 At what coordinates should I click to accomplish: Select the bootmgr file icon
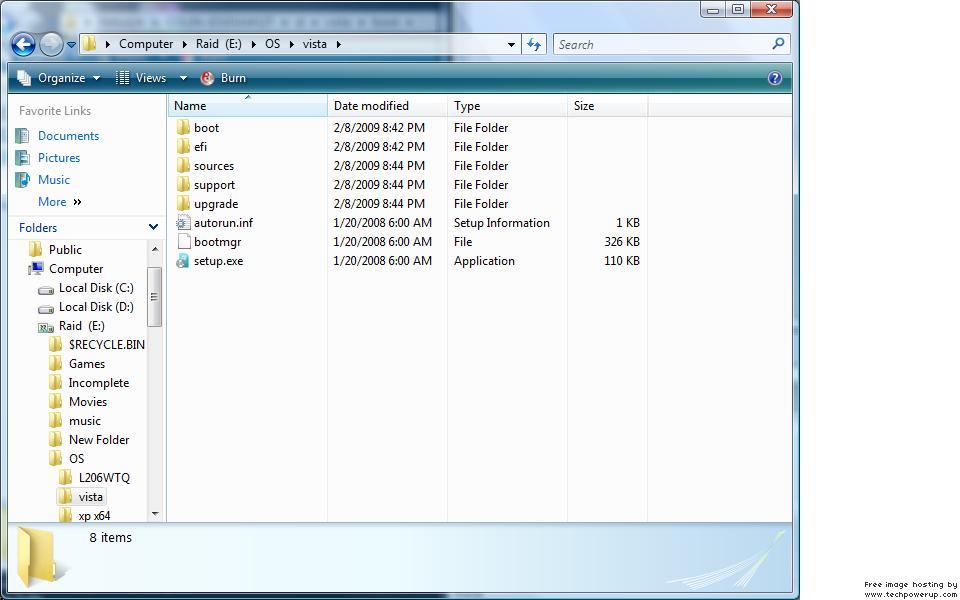coord(184,241)
